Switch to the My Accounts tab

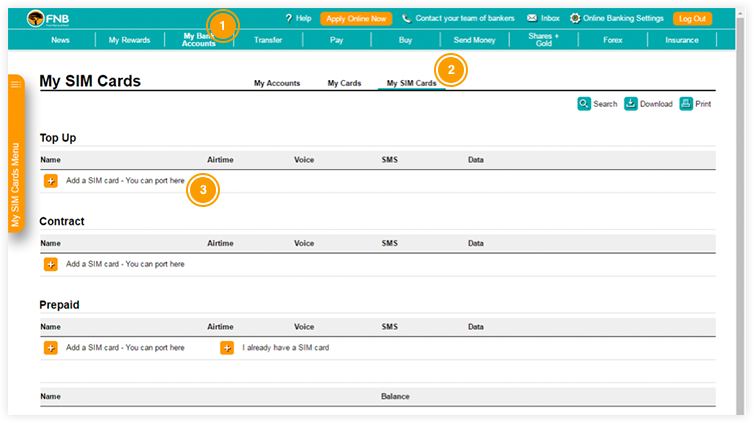(277, 83)
